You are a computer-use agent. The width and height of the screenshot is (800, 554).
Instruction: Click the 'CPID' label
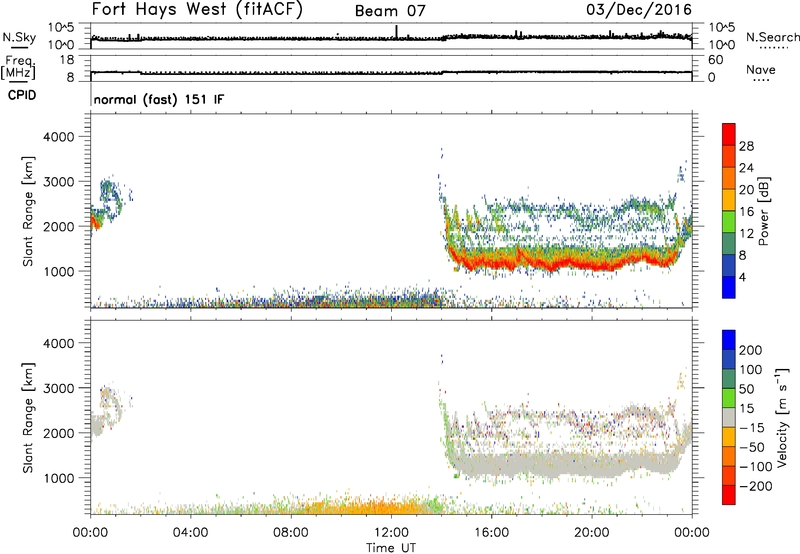point(22,95)
